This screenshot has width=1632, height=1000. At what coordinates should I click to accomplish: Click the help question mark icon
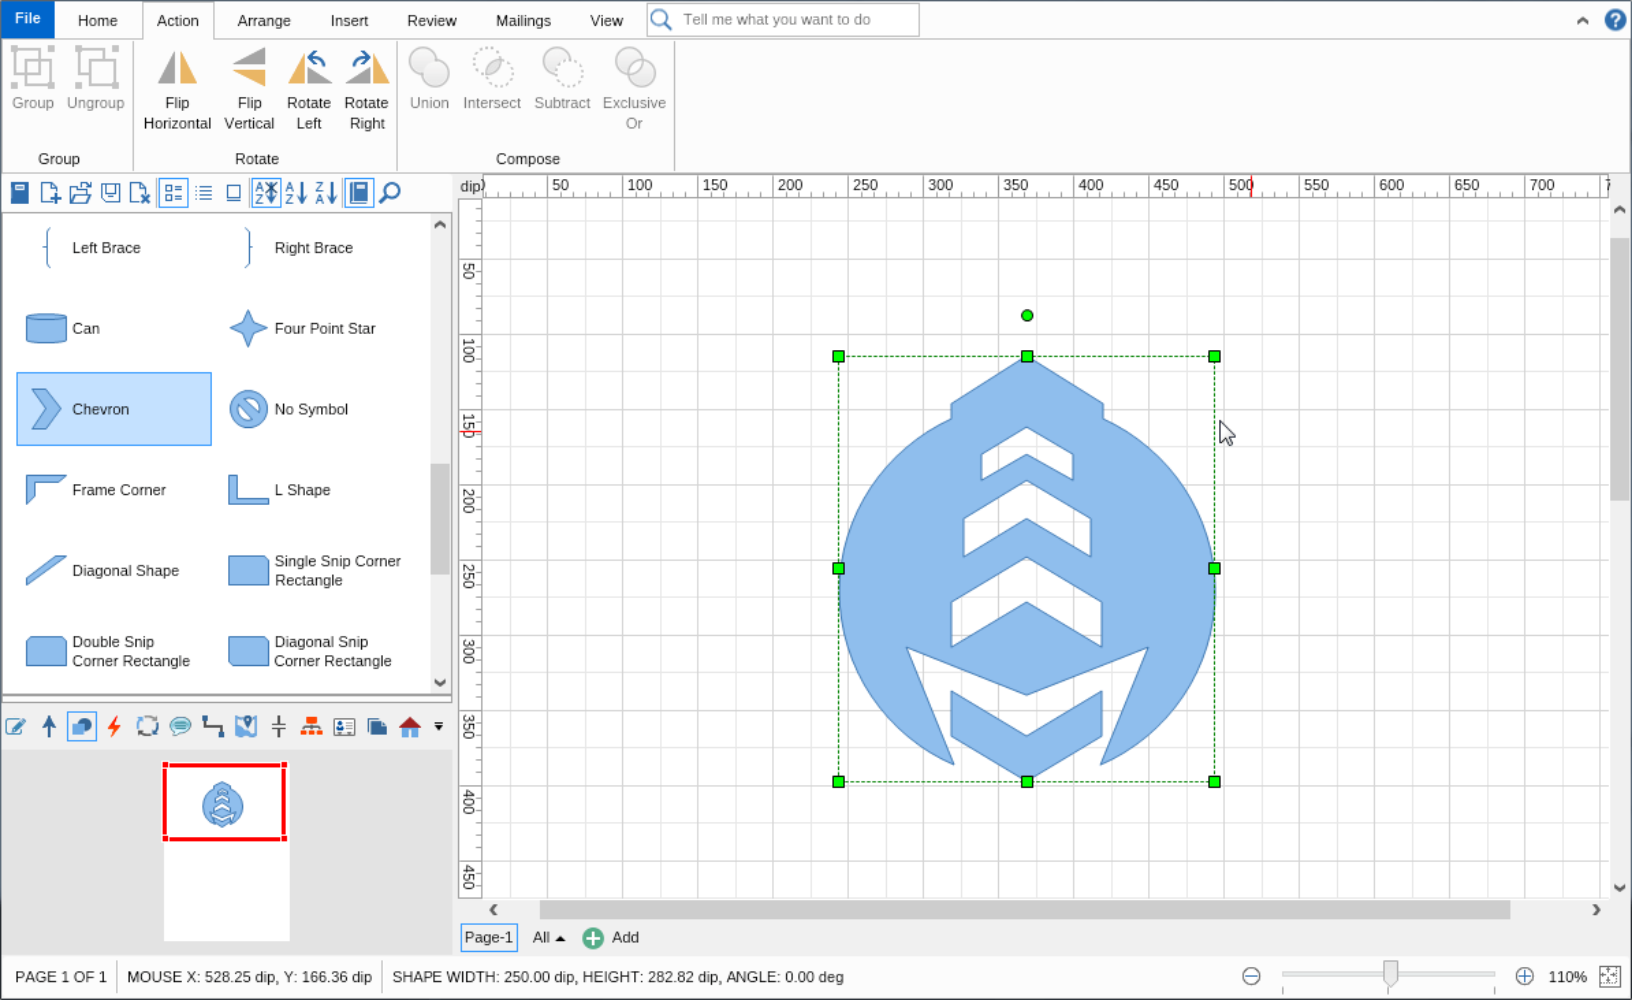[x=1614, y=20]
